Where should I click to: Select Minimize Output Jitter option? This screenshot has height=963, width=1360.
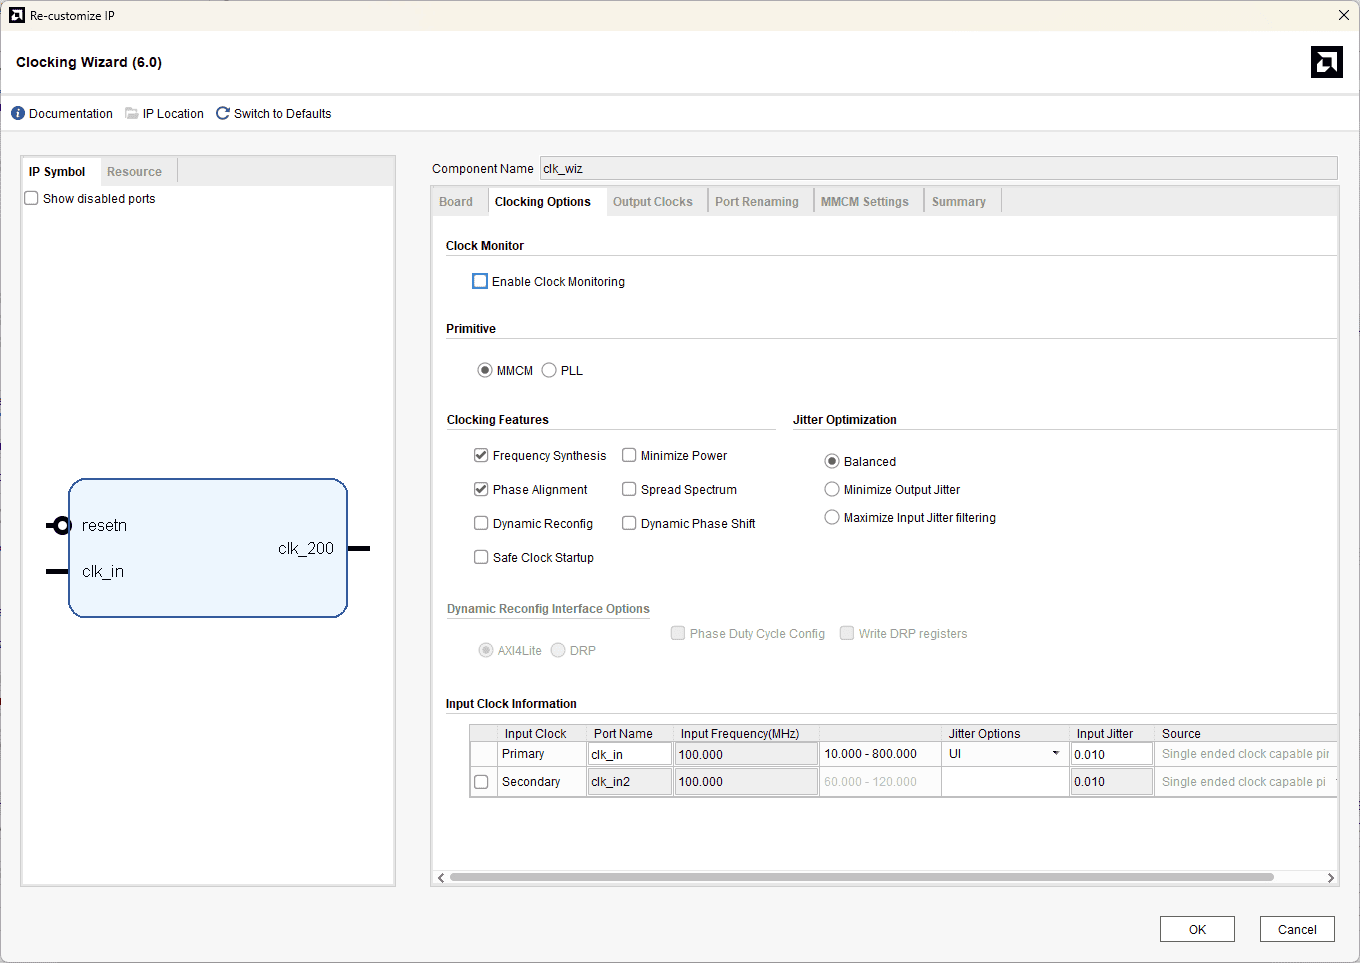pos(832,490)
